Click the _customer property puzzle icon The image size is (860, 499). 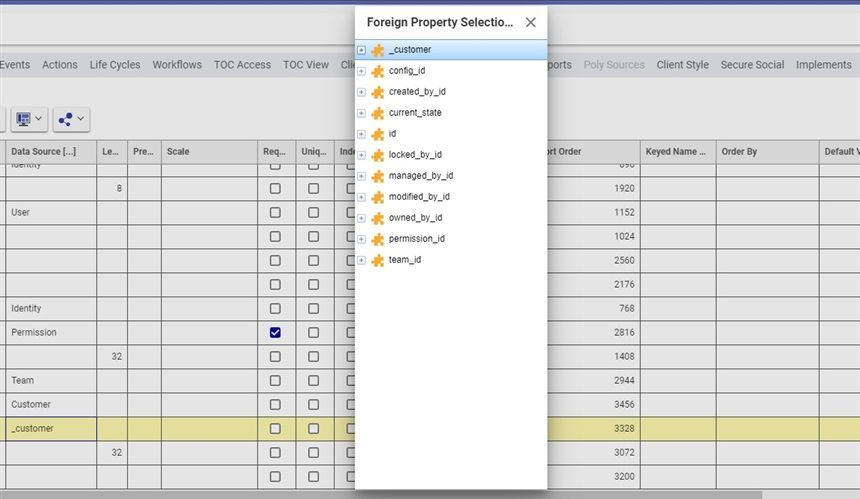(377, 50)
